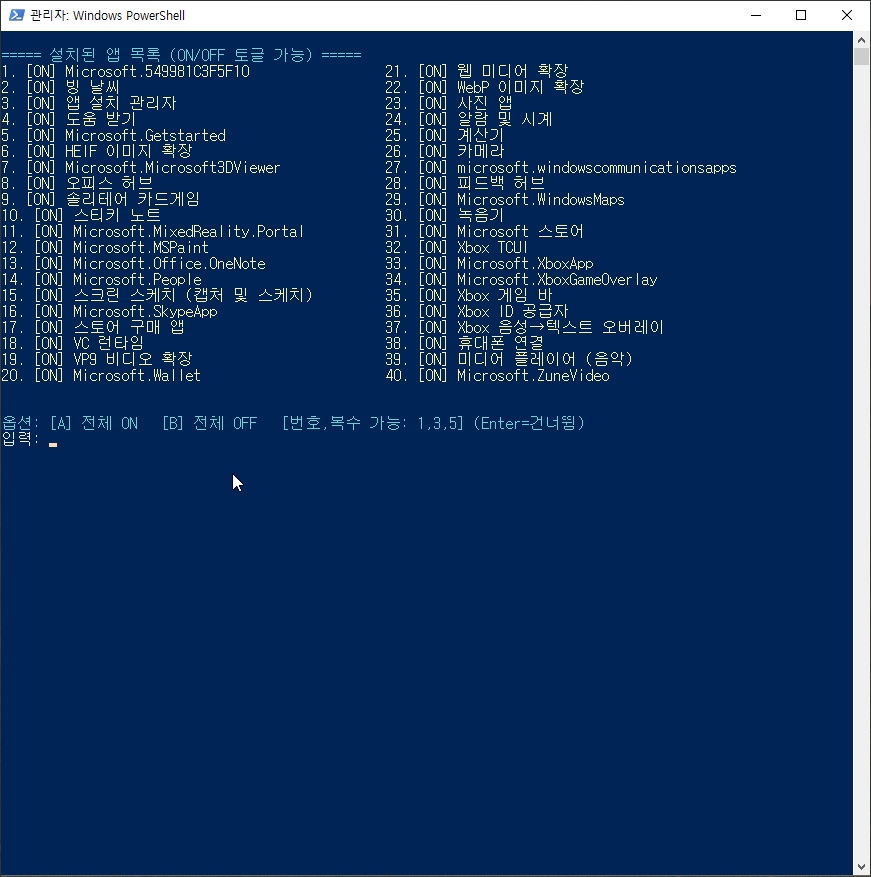Image resolution: width=871 pixels, height=877 pixels.
Task: Click row 24 알람 및 시계
Action: coord(469,119)
